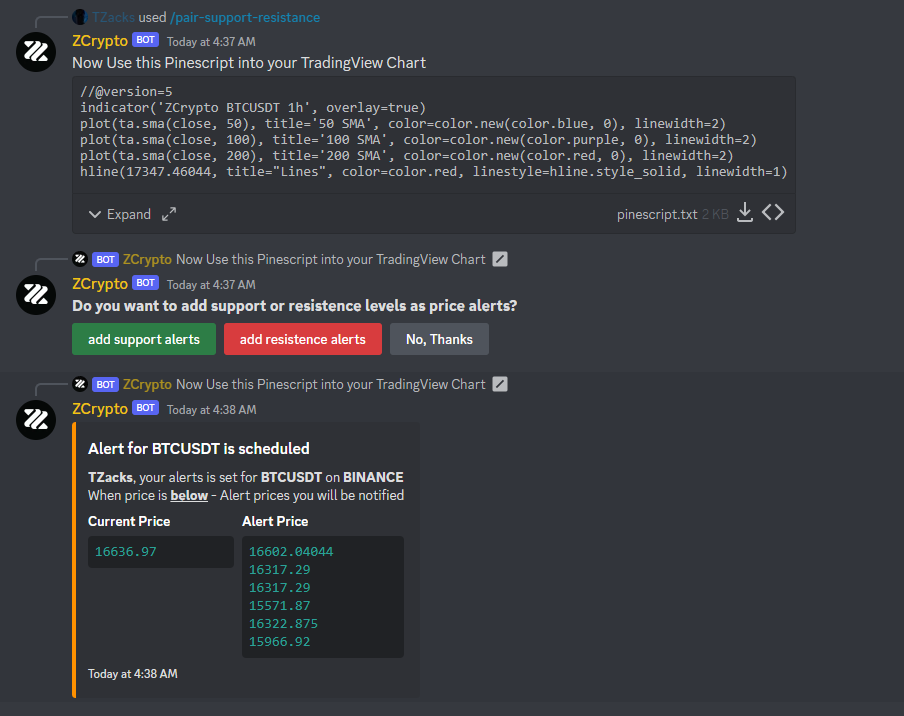Expand the Pinescript code block

coord(120,214)
